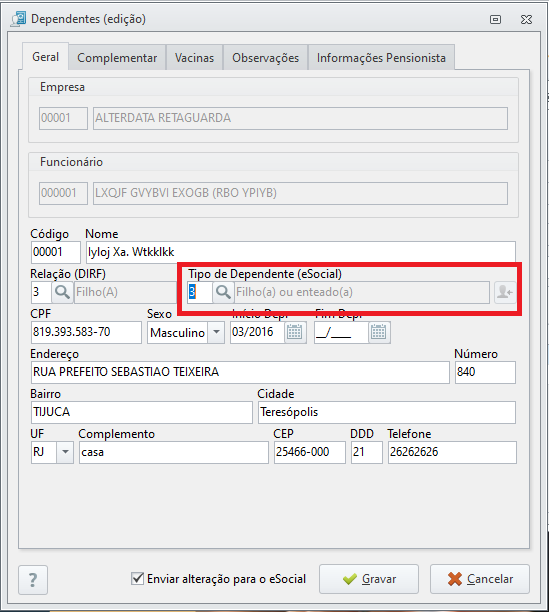Open Fim Dep. calendar picker
Screen dimensions: 549x612
(x=379, y=332)
